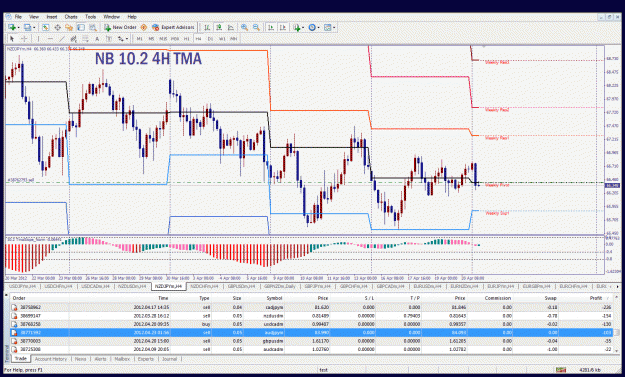This screenshot has width=625, height=377.
Task: Select order 38758962 cadjpym row
Action: [311, 307]
